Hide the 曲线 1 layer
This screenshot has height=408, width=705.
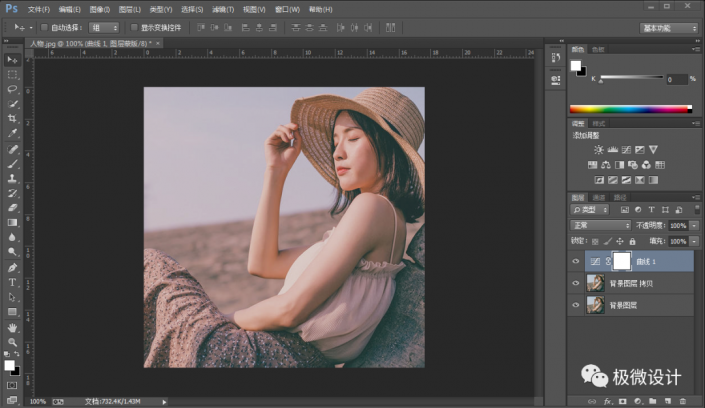(x=575, y=261)
